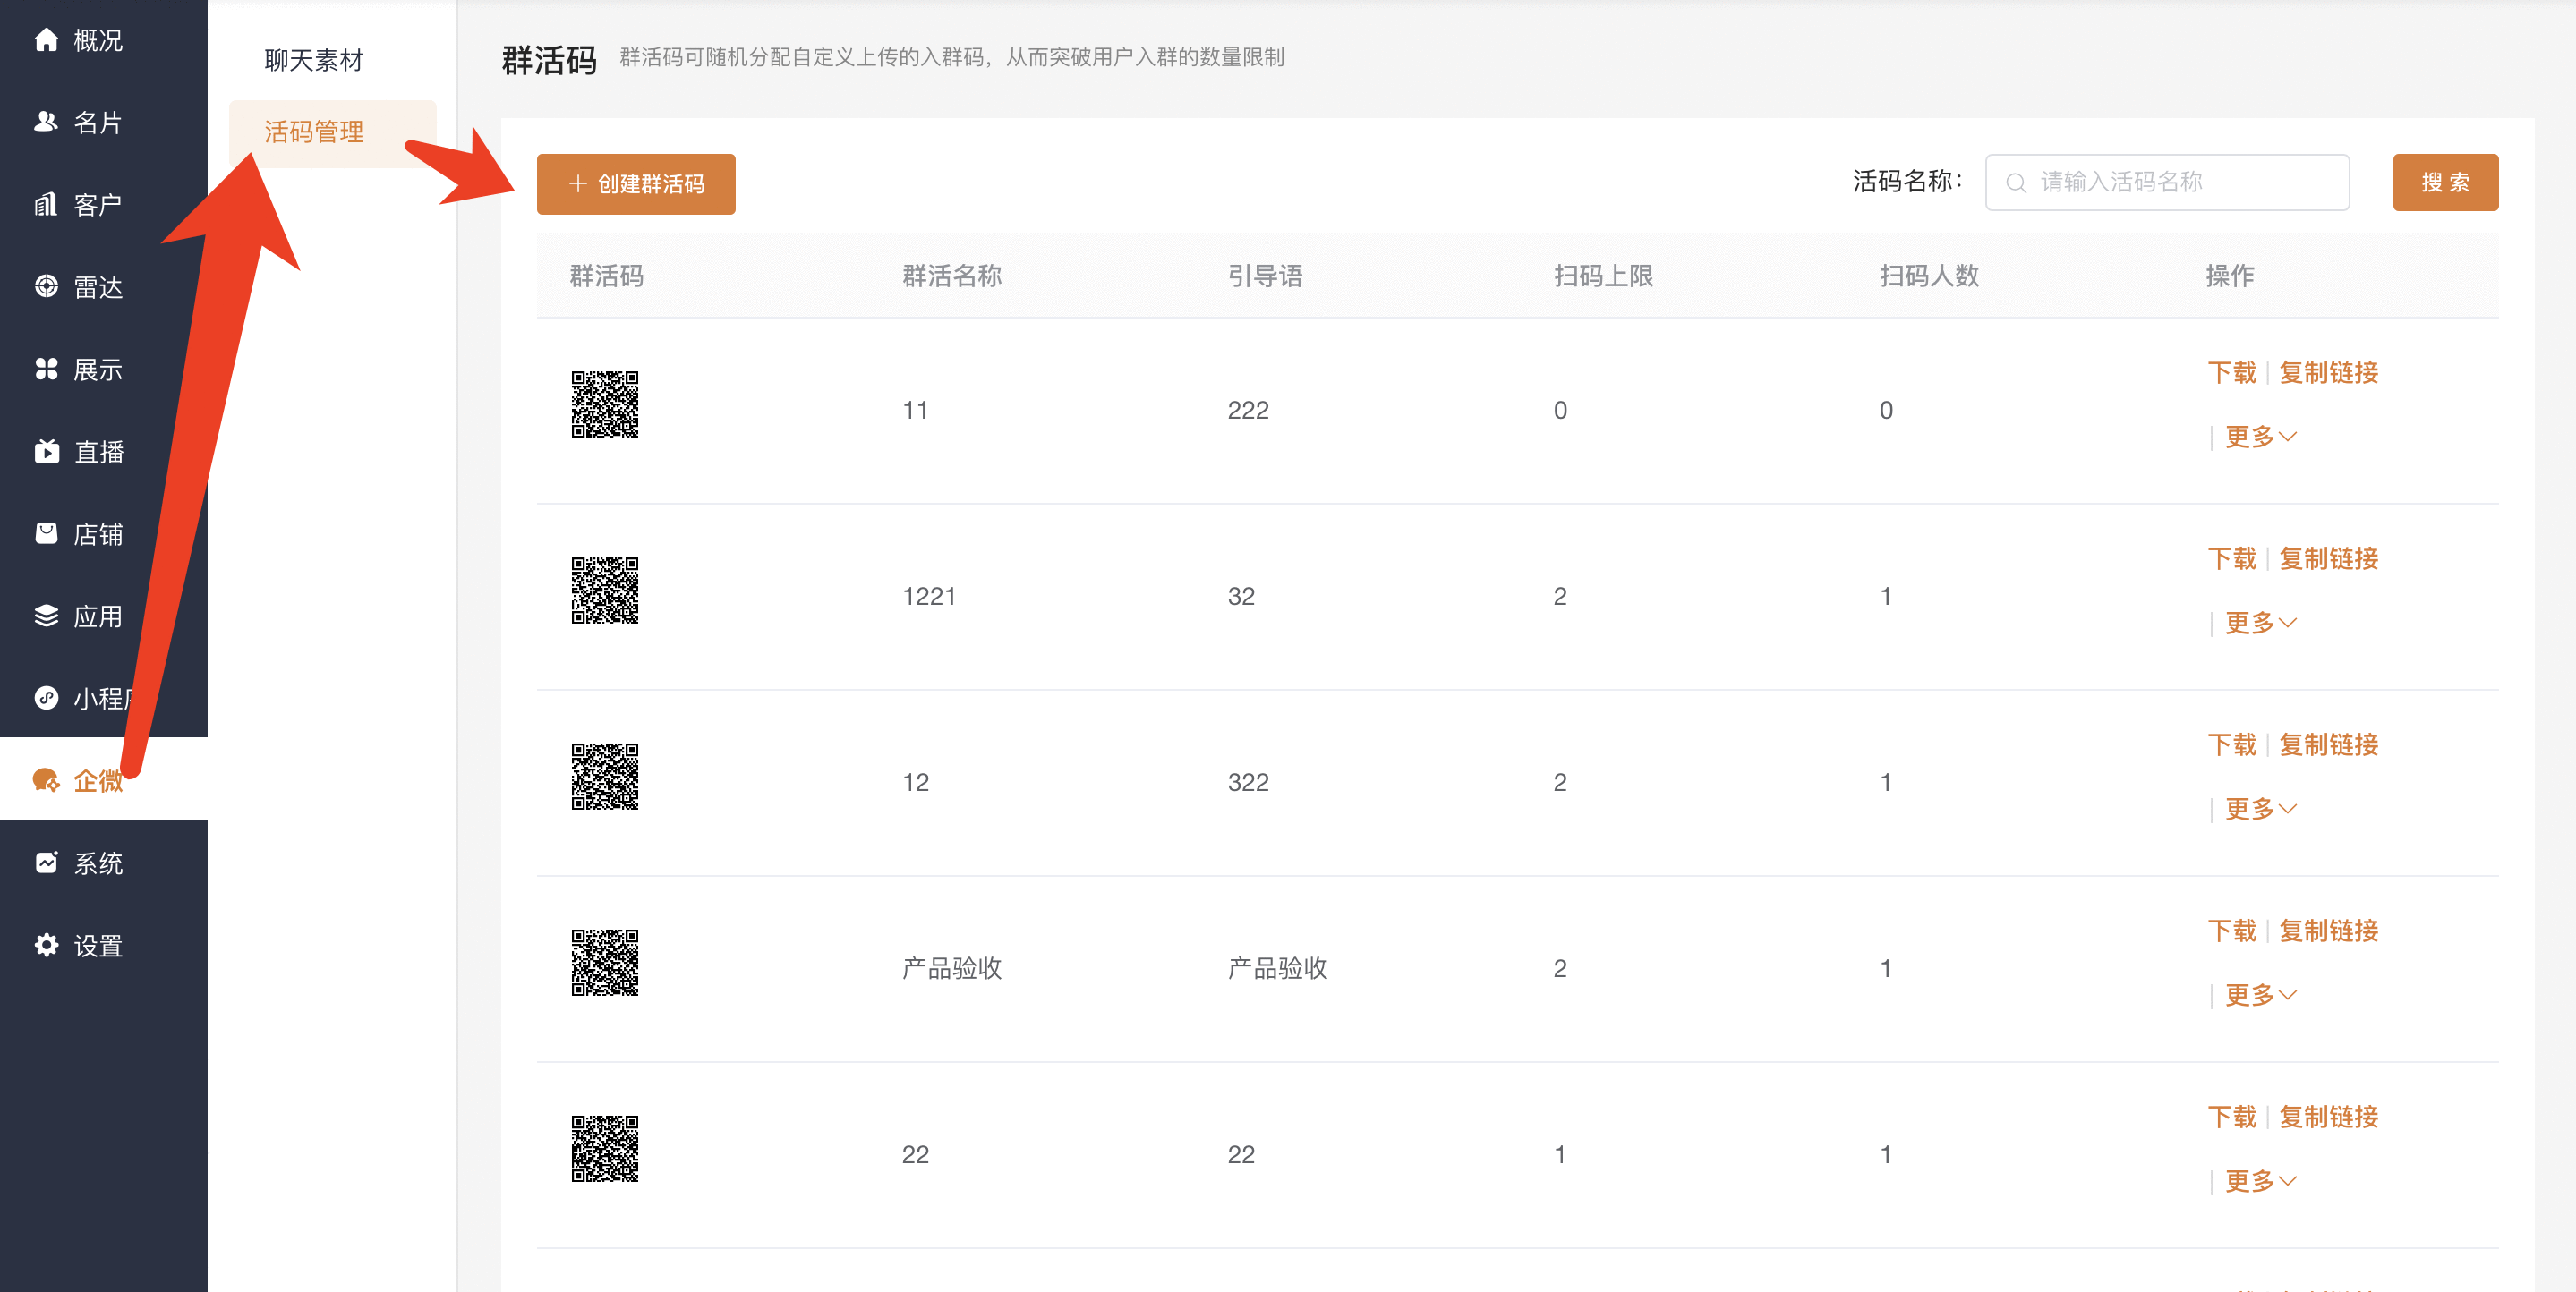Open the 店铺 shop bag icon
This screenshot has width=2576, height=1292.
coord(46,534)
